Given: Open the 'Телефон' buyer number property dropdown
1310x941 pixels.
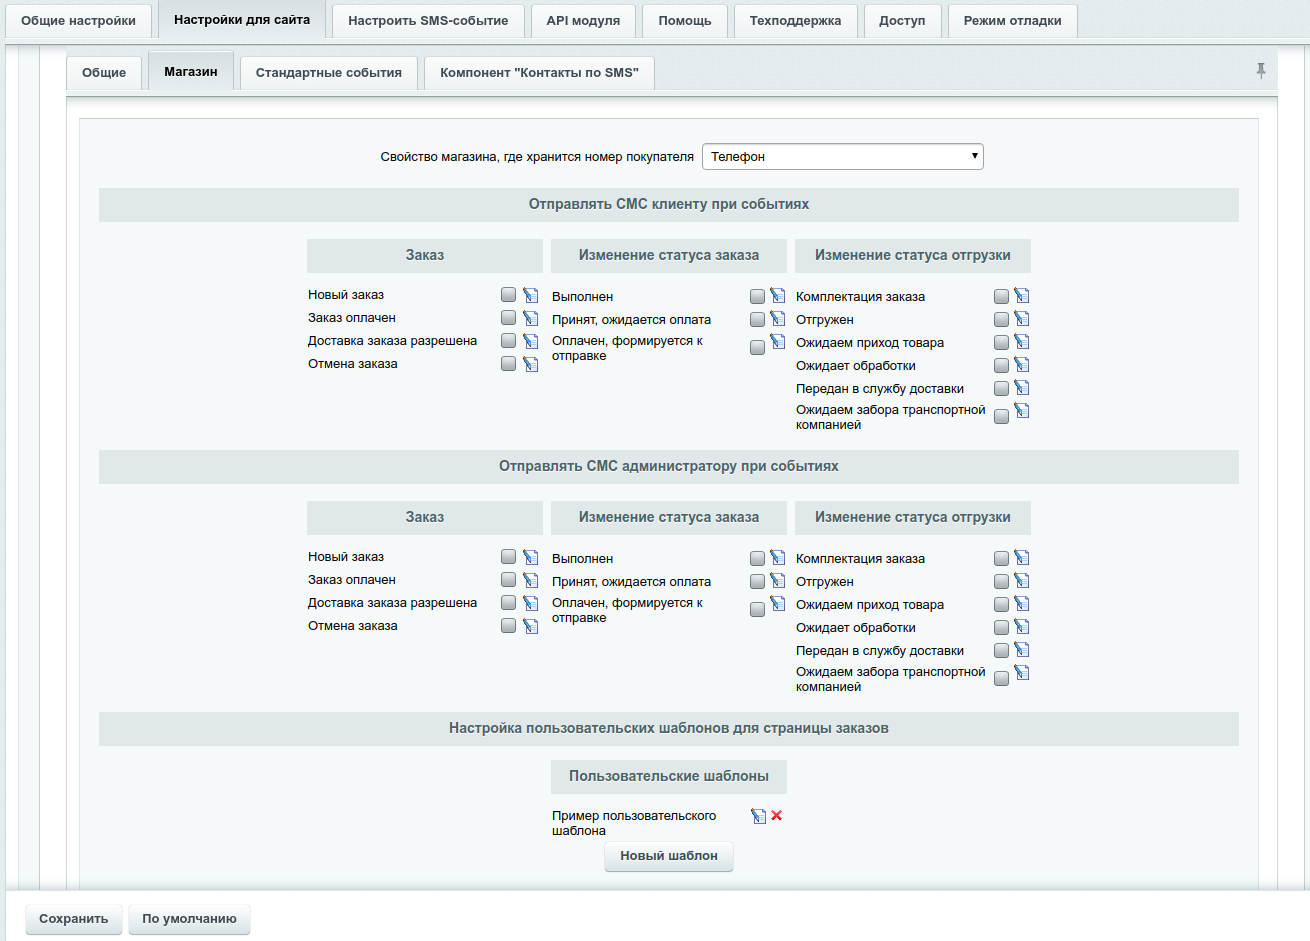Looking at the screenshot, I should click(842, 157).
